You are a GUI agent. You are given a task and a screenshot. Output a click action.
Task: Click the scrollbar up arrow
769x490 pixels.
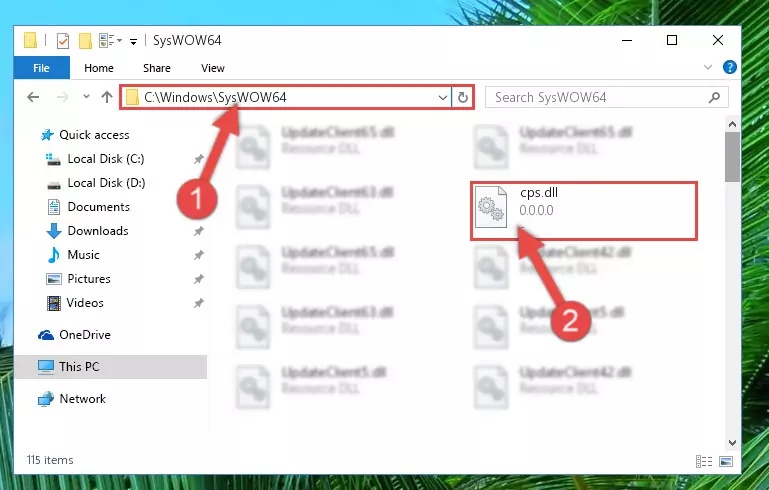click(x=732, y=124)
